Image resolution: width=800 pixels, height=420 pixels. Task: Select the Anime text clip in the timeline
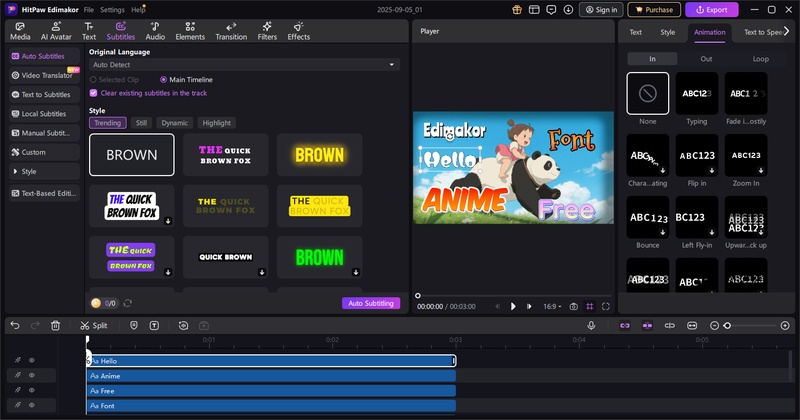click(271, 376)
